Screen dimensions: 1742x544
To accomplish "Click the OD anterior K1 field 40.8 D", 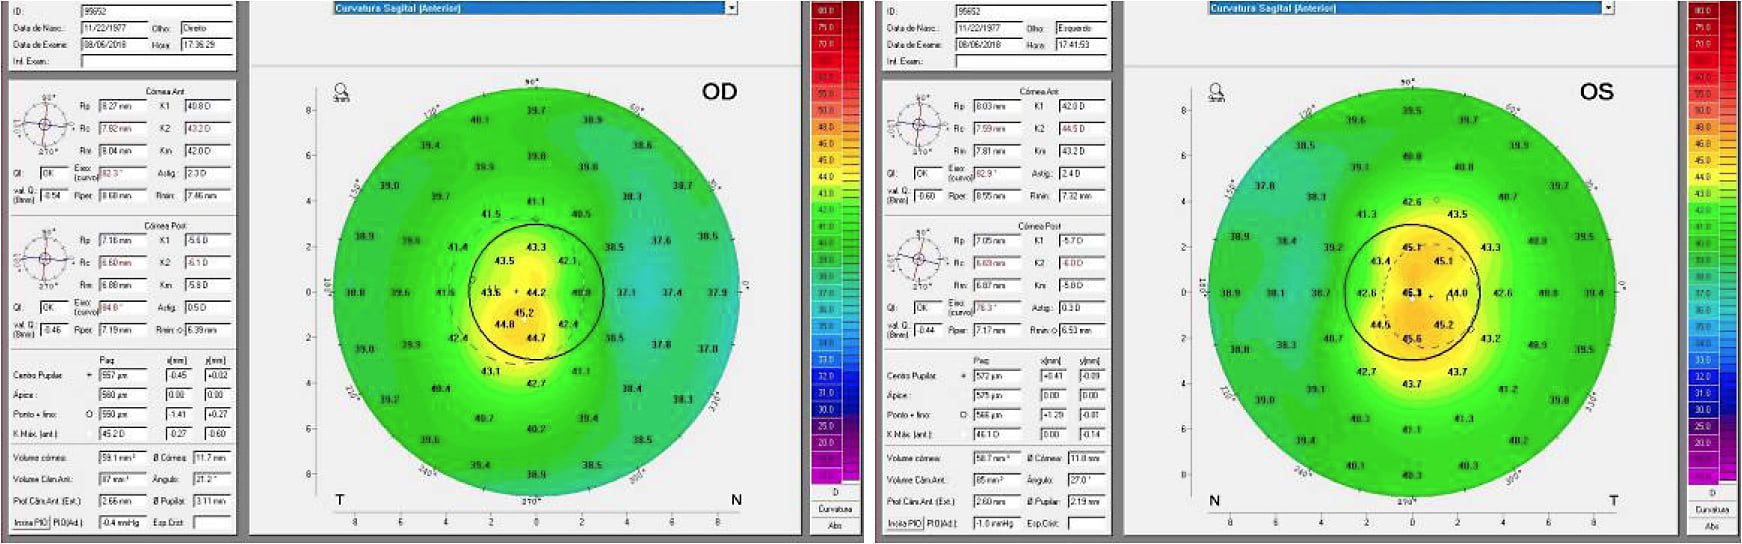I will point(207,106).
